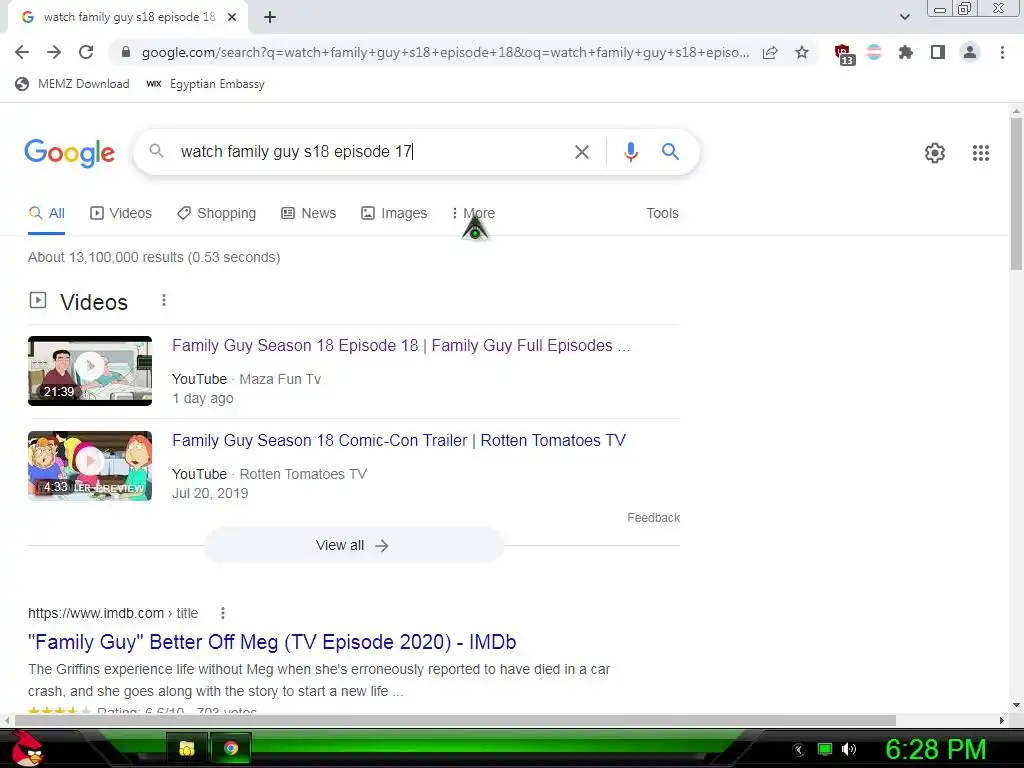Image resolution: width=1024 pixels, height=768 pixels.
Task: Open a new browser tab
Action: pos(270,18)
